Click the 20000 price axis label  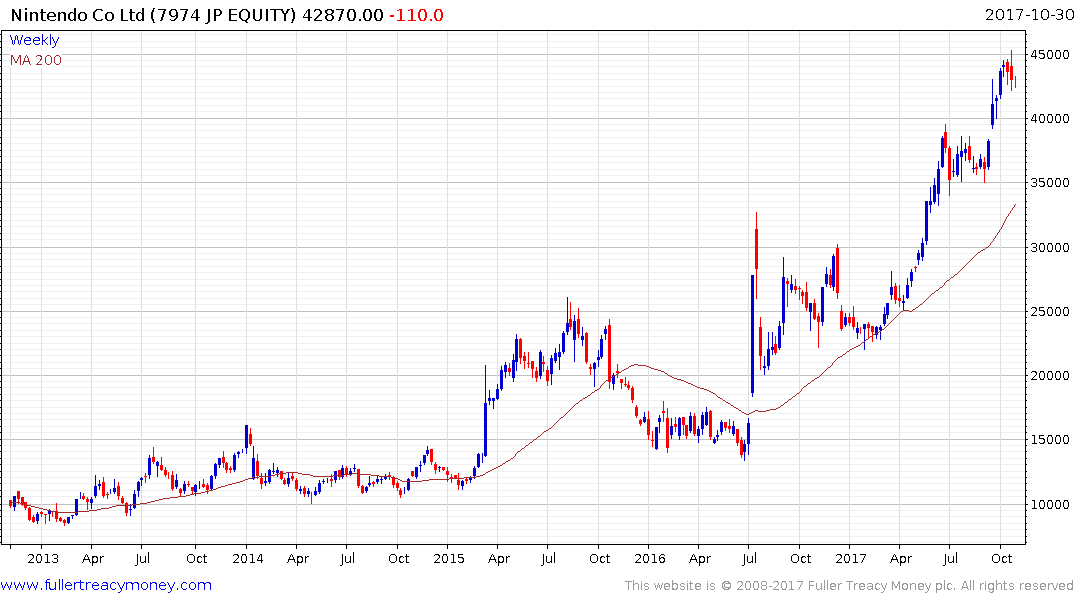(x=1050, y=376)
